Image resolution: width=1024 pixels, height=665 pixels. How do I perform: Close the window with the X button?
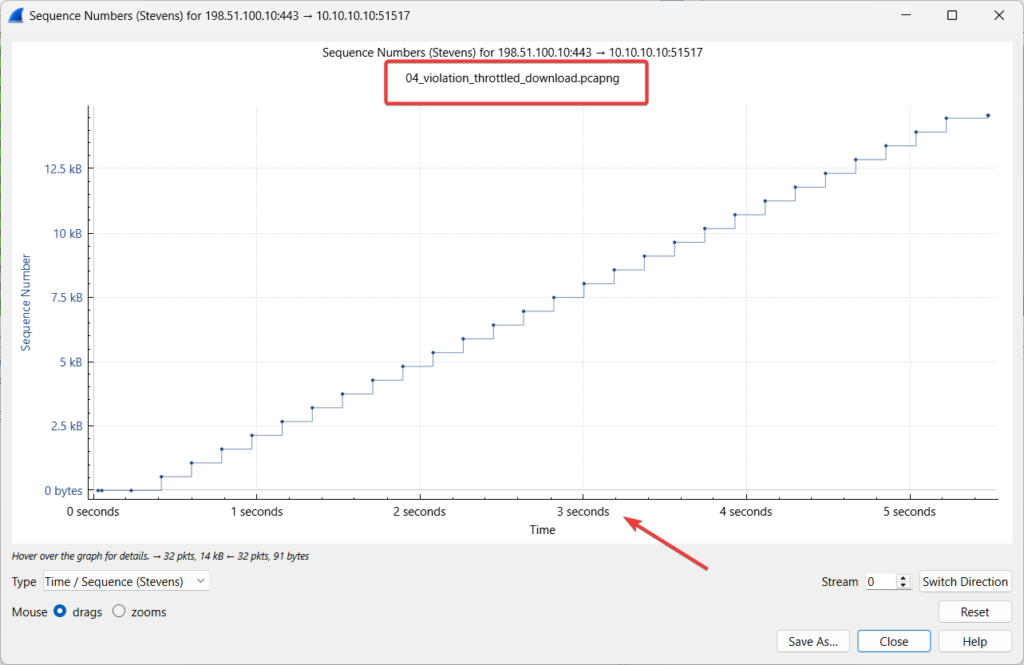tap(998, 16)
